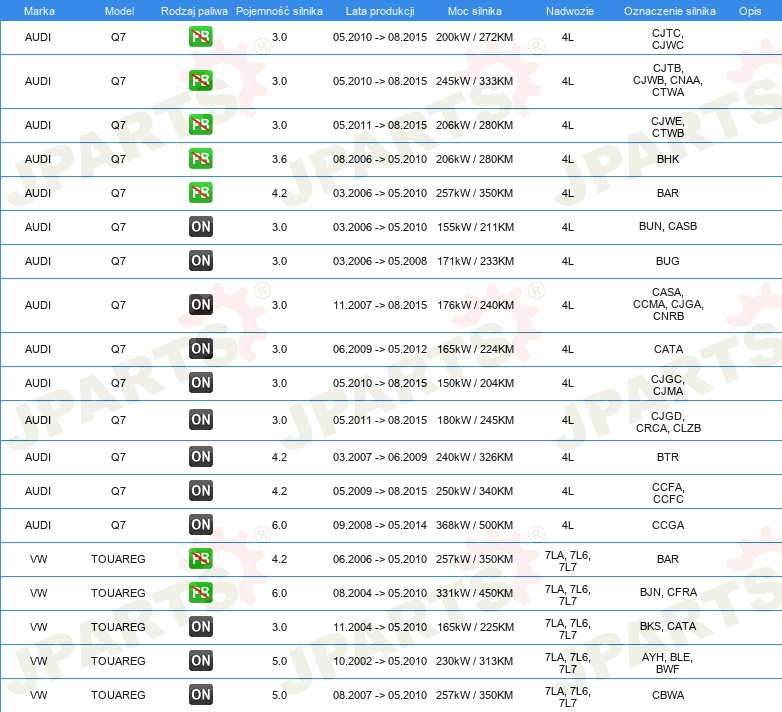Click the power value 171kW / 233KM
This screenshot has height=712, width=782.
click(x=475, y=261)
